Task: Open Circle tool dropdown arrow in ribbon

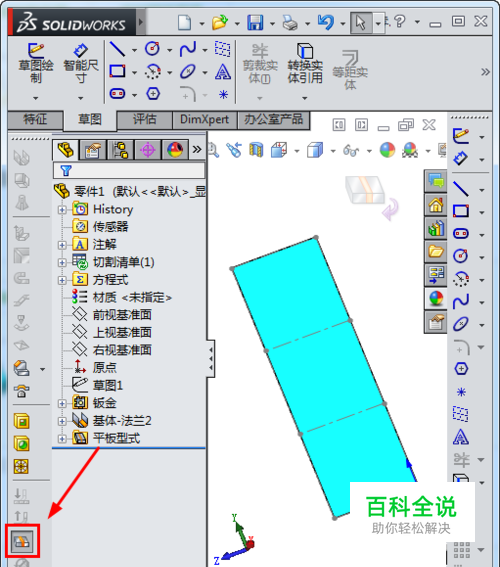Action: [x=169, y=50]
